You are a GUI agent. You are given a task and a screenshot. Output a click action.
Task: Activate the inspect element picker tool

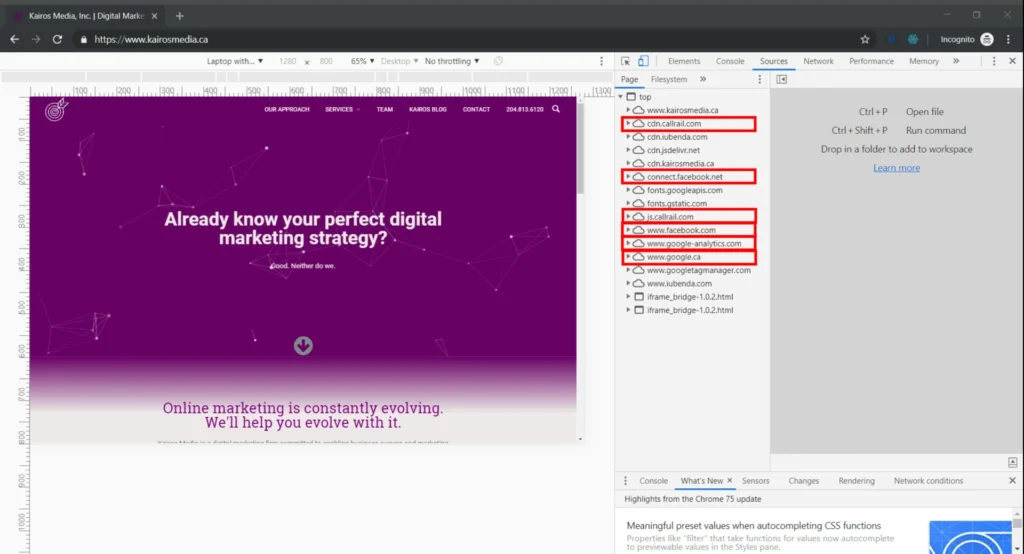(x=625, y=61)
